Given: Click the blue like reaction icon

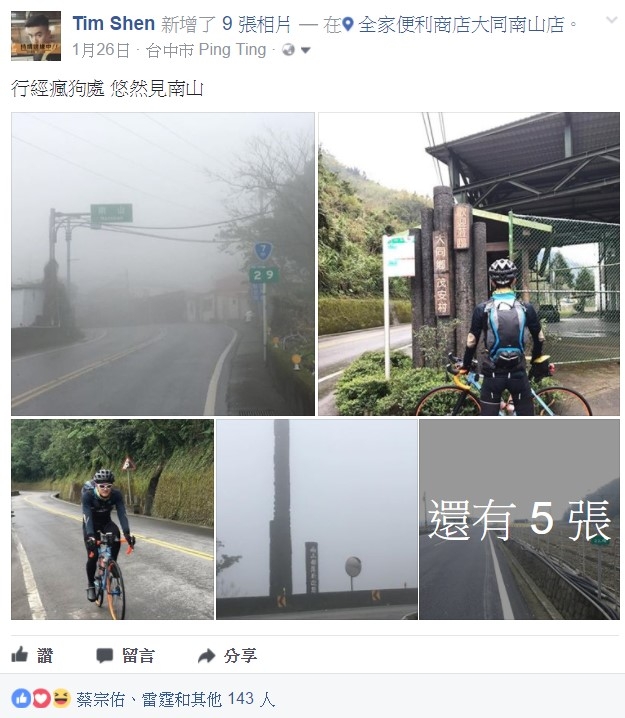Looking at the screenshot, I should (x=21, y=699).
